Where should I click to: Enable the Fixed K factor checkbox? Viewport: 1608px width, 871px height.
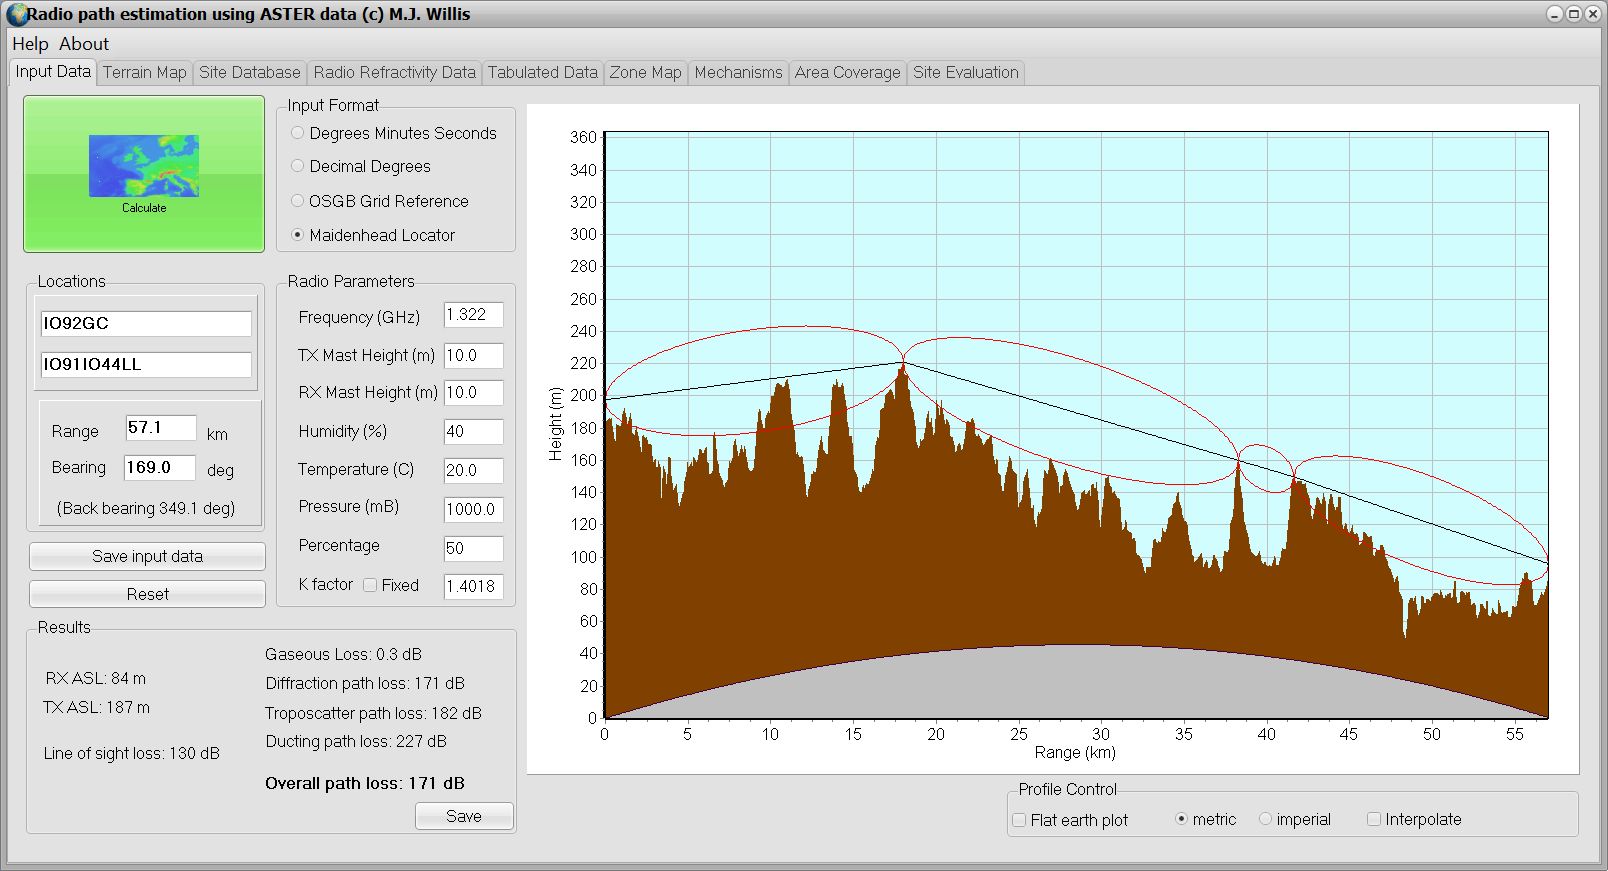[x=370, y=585]
